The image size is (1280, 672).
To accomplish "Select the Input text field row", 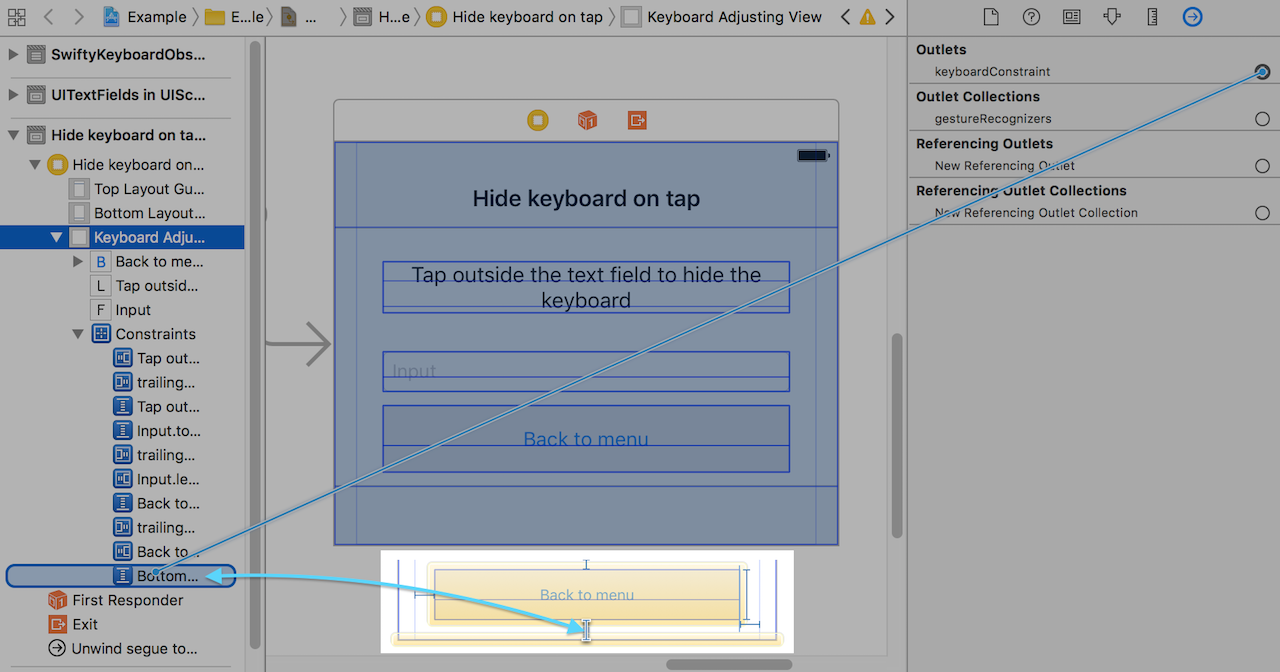I will [x=120, y=310].
